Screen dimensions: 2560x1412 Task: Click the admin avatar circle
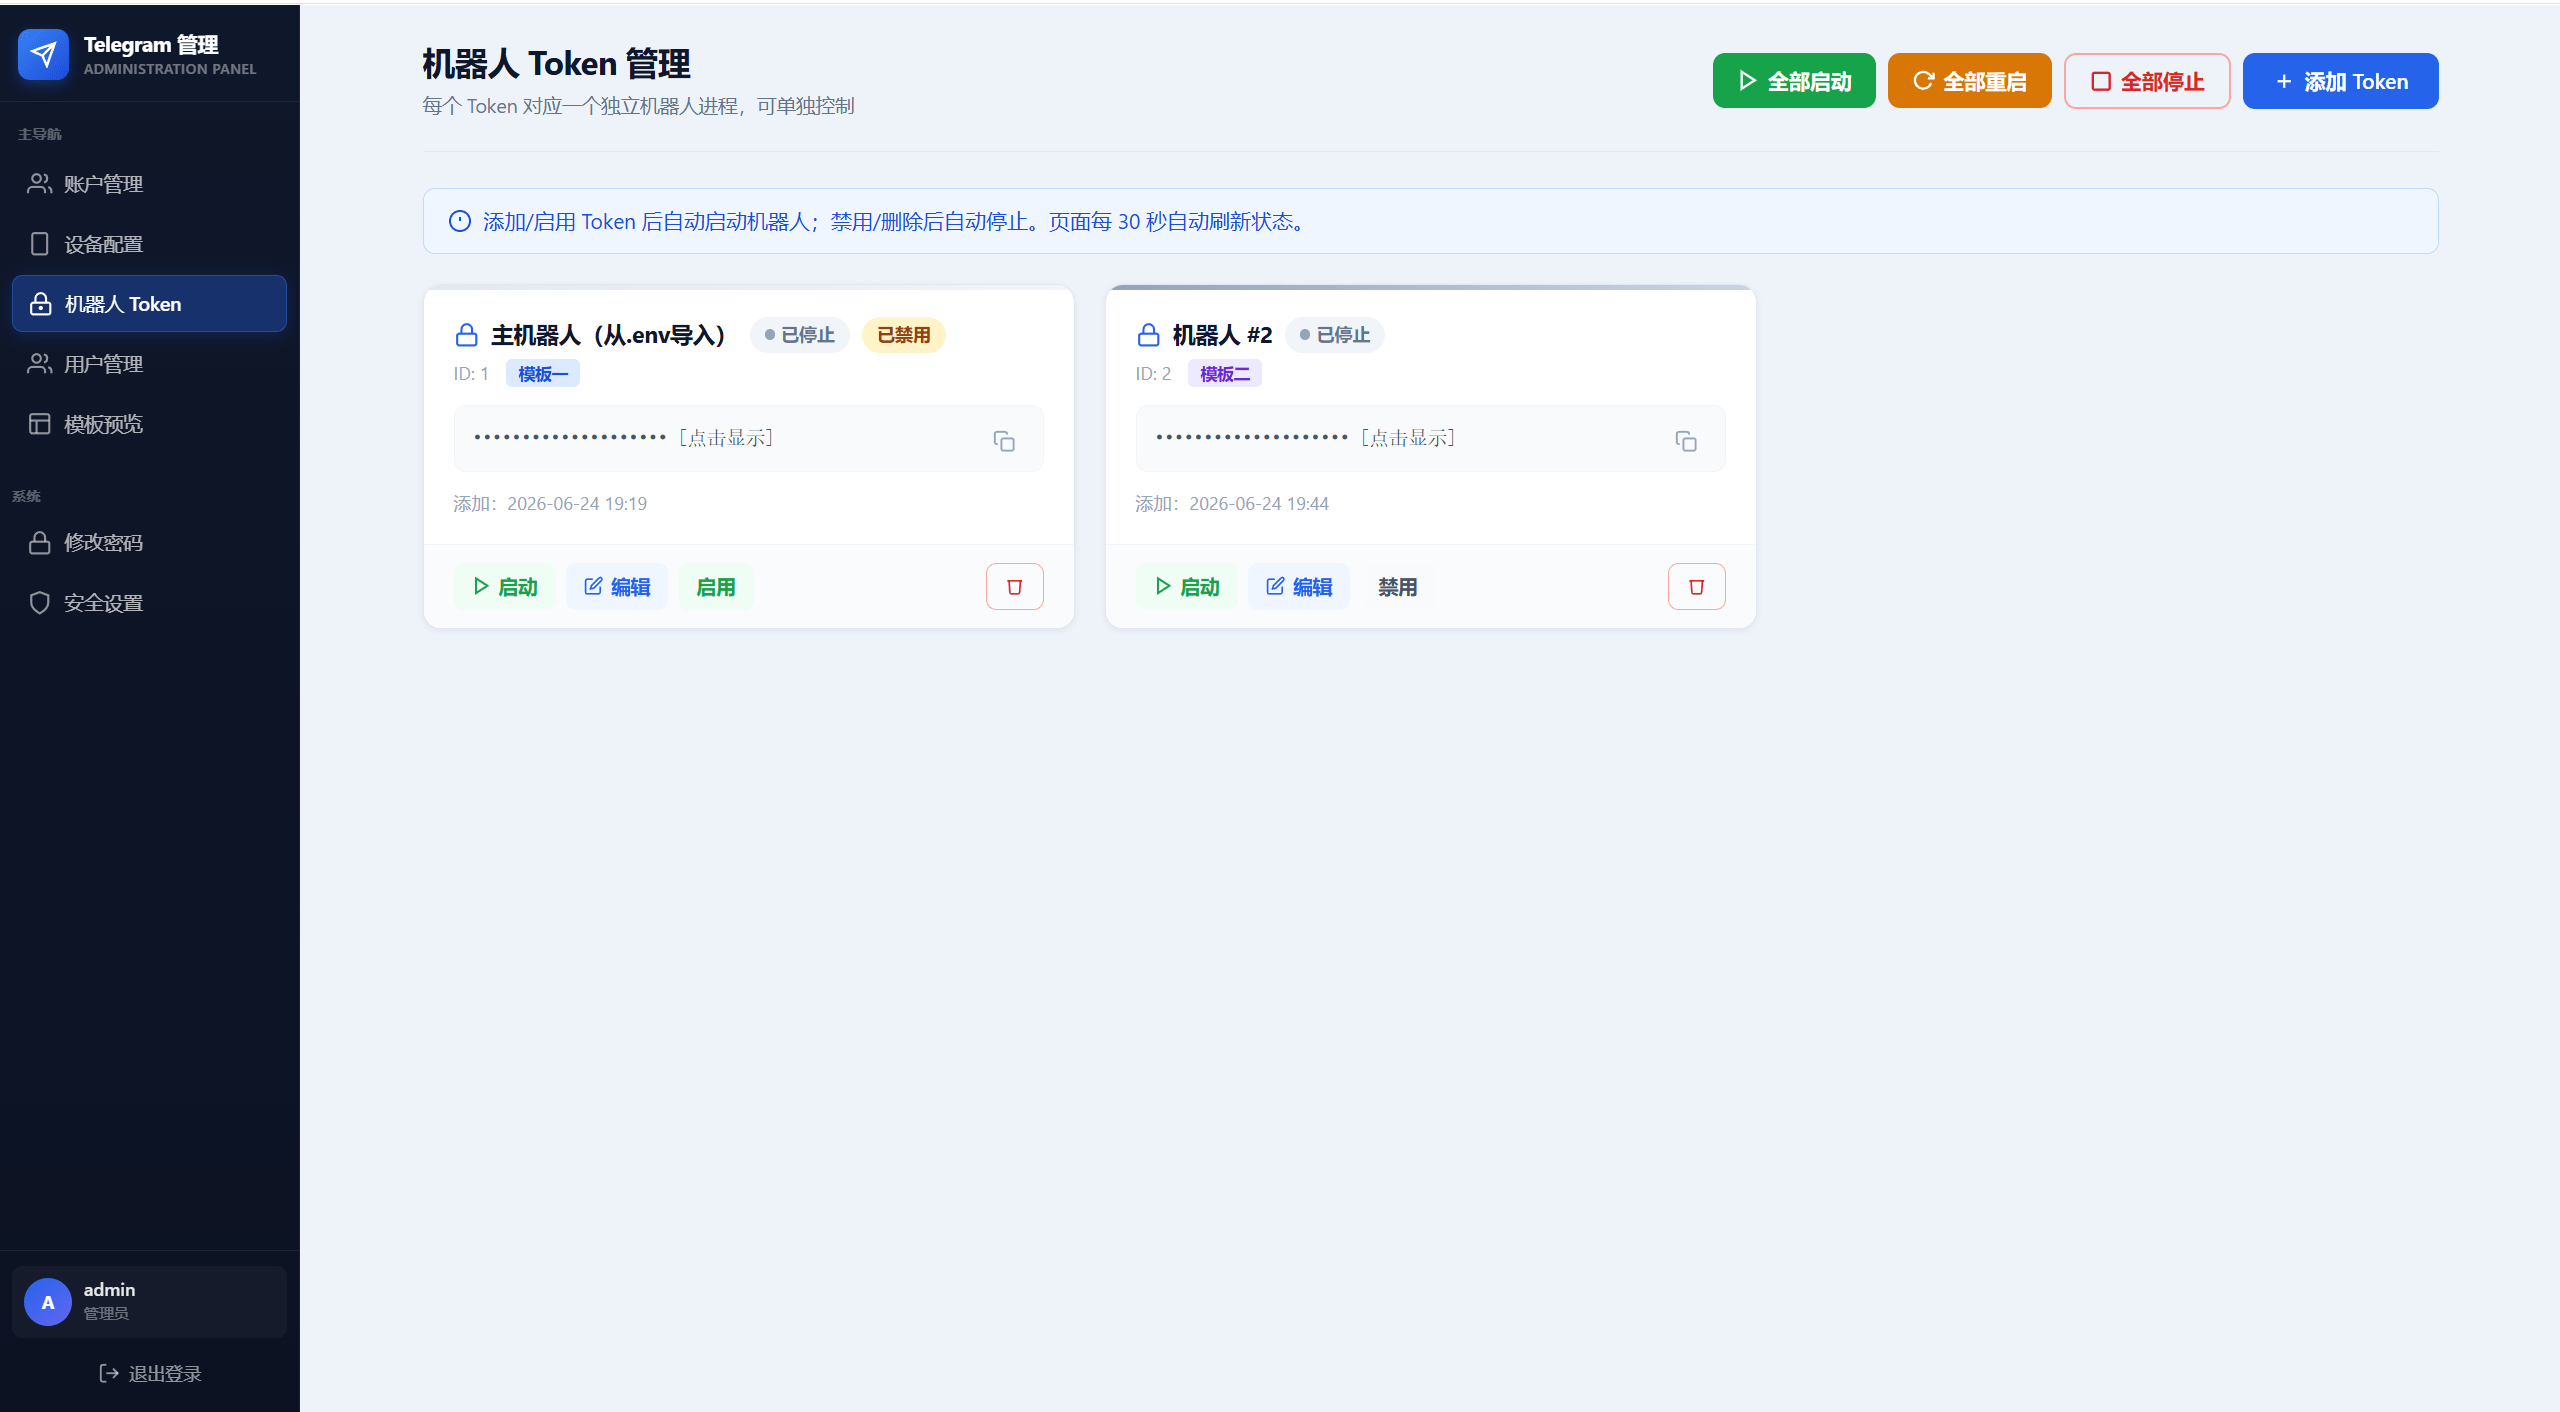click(x=48, y=1302)
